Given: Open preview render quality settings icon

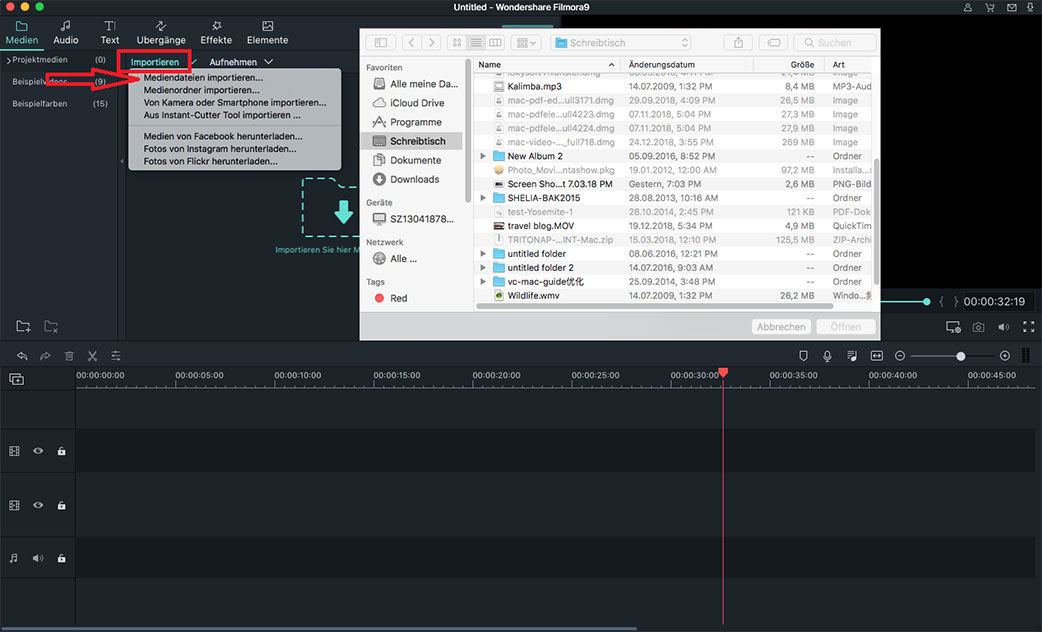Looking at the screenshot, I should click(953, 327).
